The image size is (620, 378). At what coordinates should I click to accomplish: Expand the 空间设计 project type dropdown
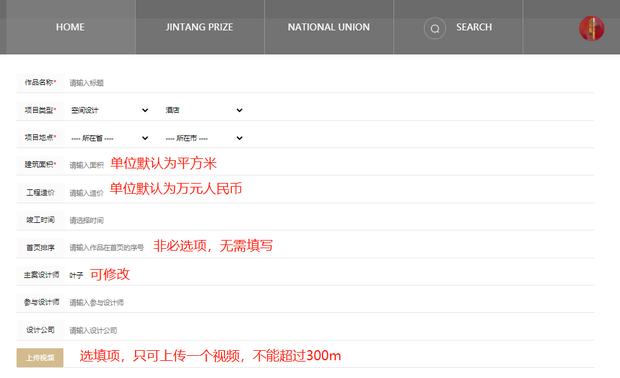click(x=110, y=110)
